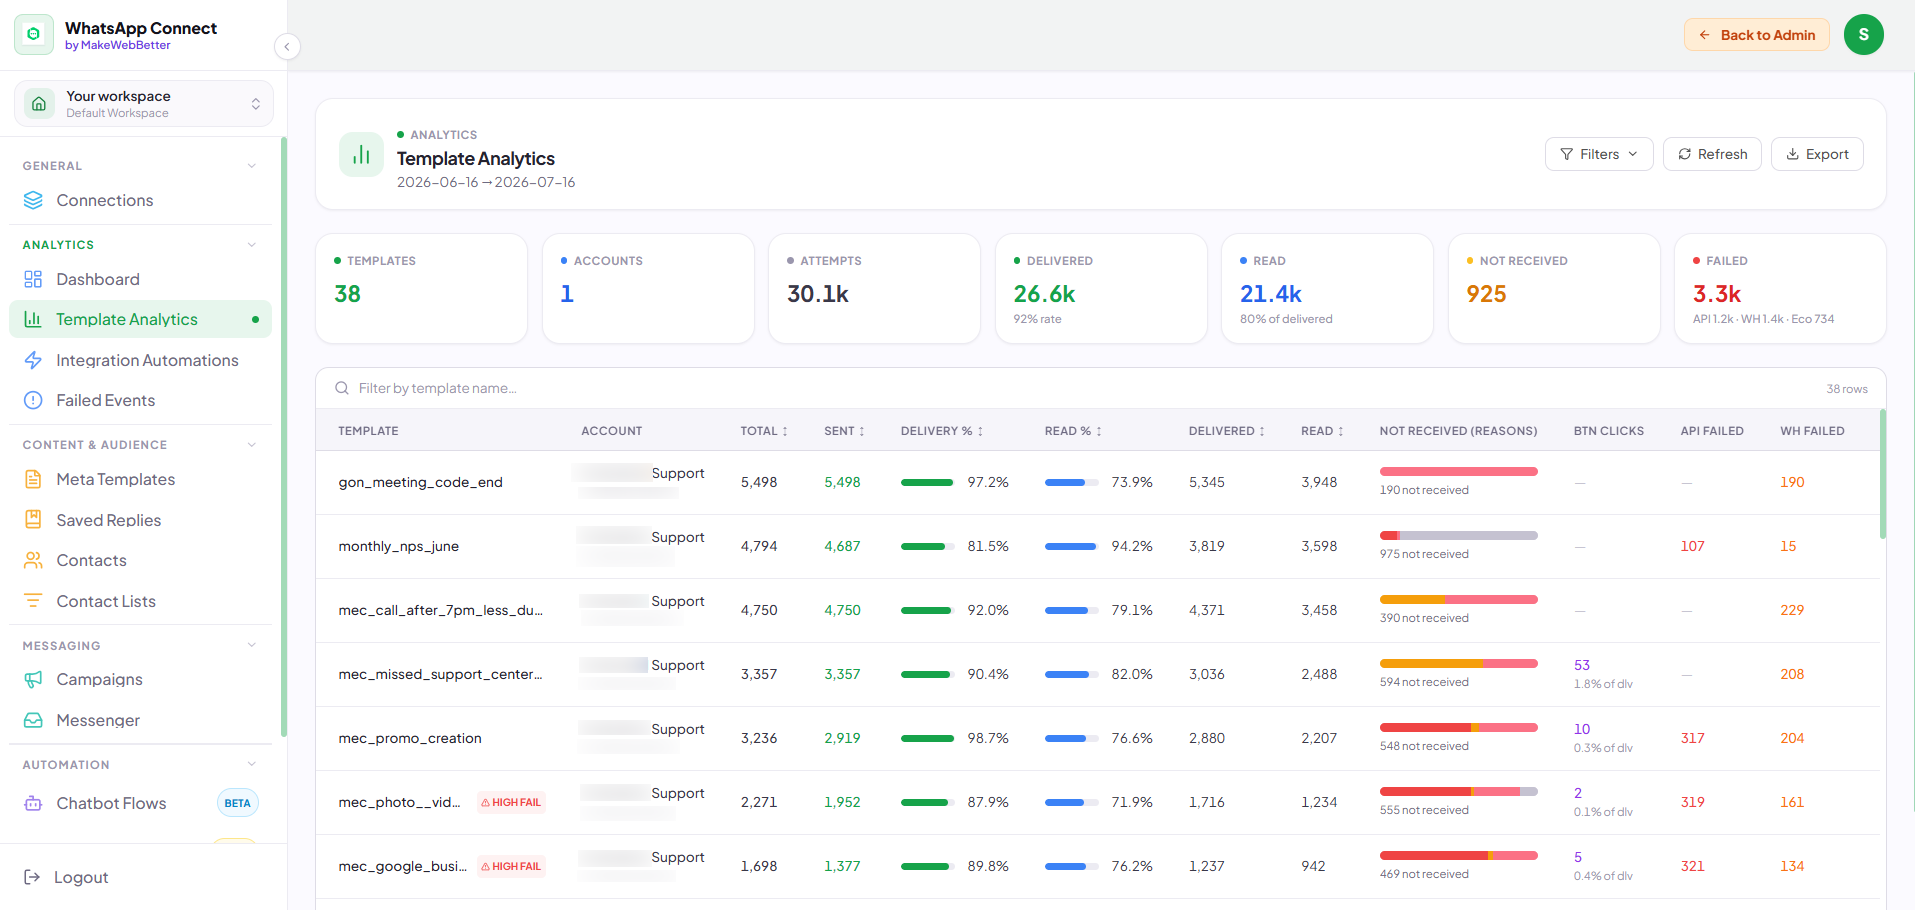Screen dimensions: 1915x910
Task: Click the Template Analytics sidebar chart icon
Action: tap(33, 319)
